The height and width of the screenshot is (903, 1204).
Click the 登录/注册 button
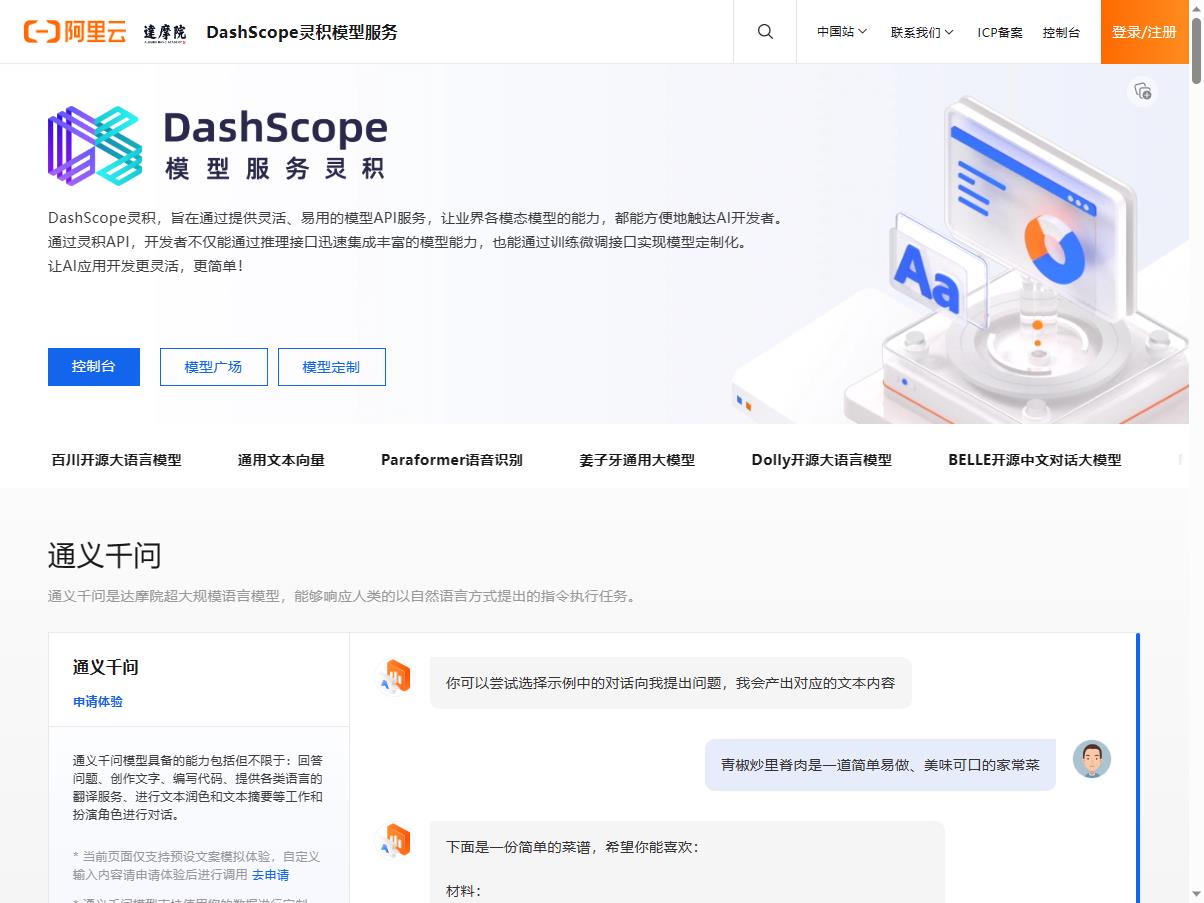pos(1143,31)
